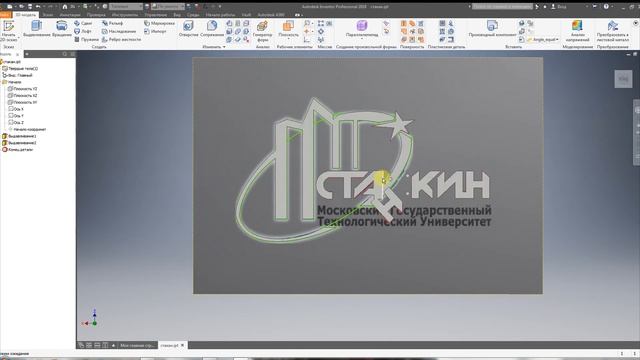Viewport: 640px width, 360px height.
Task: Select the Плоскость (Work Plane) tool
Action: click(x=289, y=28)
